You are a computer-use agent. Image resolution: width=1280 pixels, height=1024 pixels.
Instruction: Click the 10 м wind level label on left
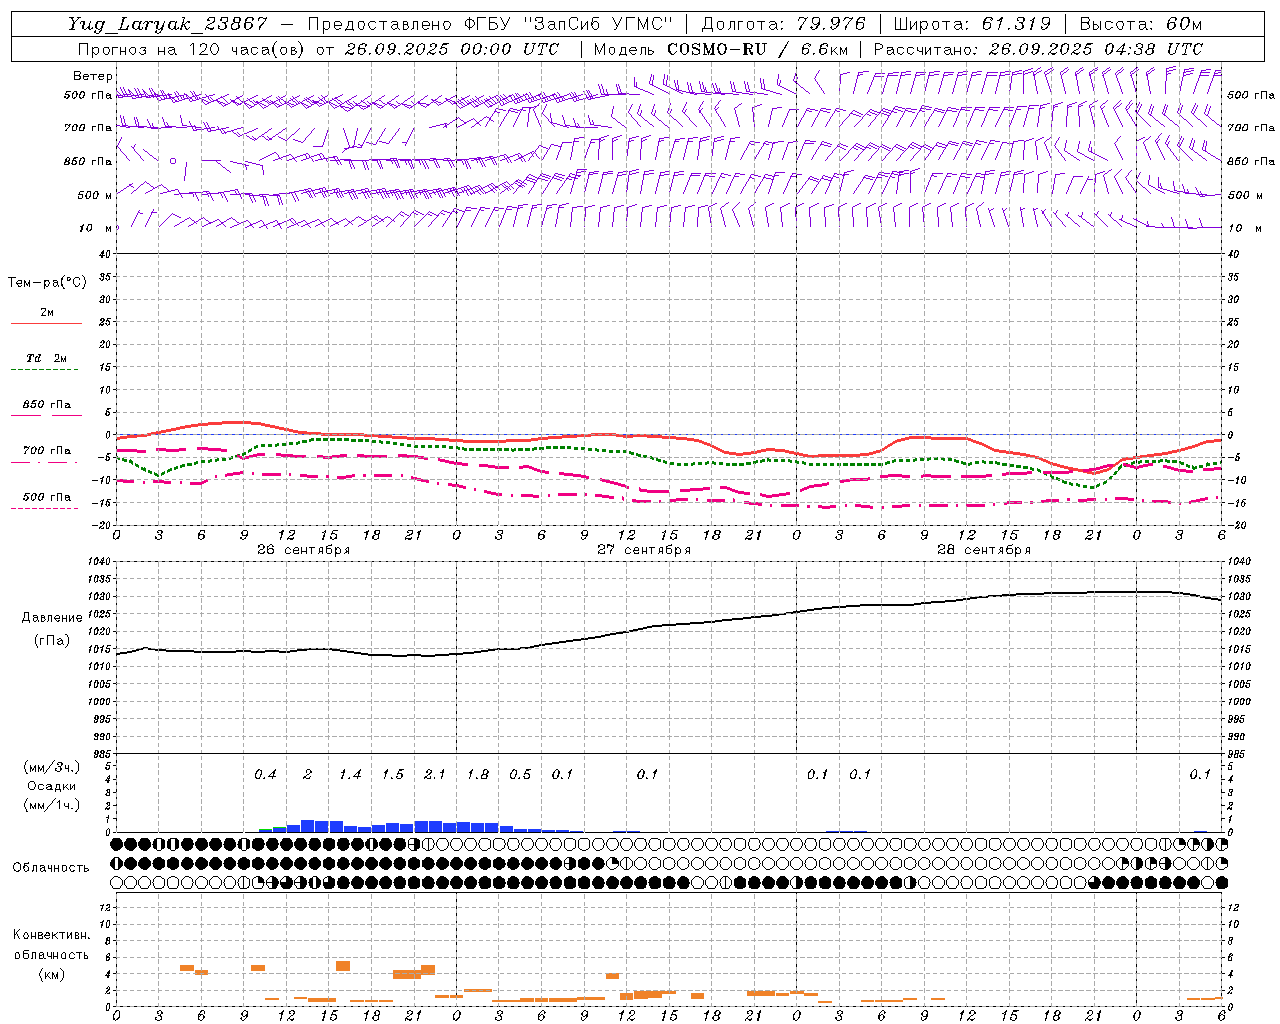[96, 228]
